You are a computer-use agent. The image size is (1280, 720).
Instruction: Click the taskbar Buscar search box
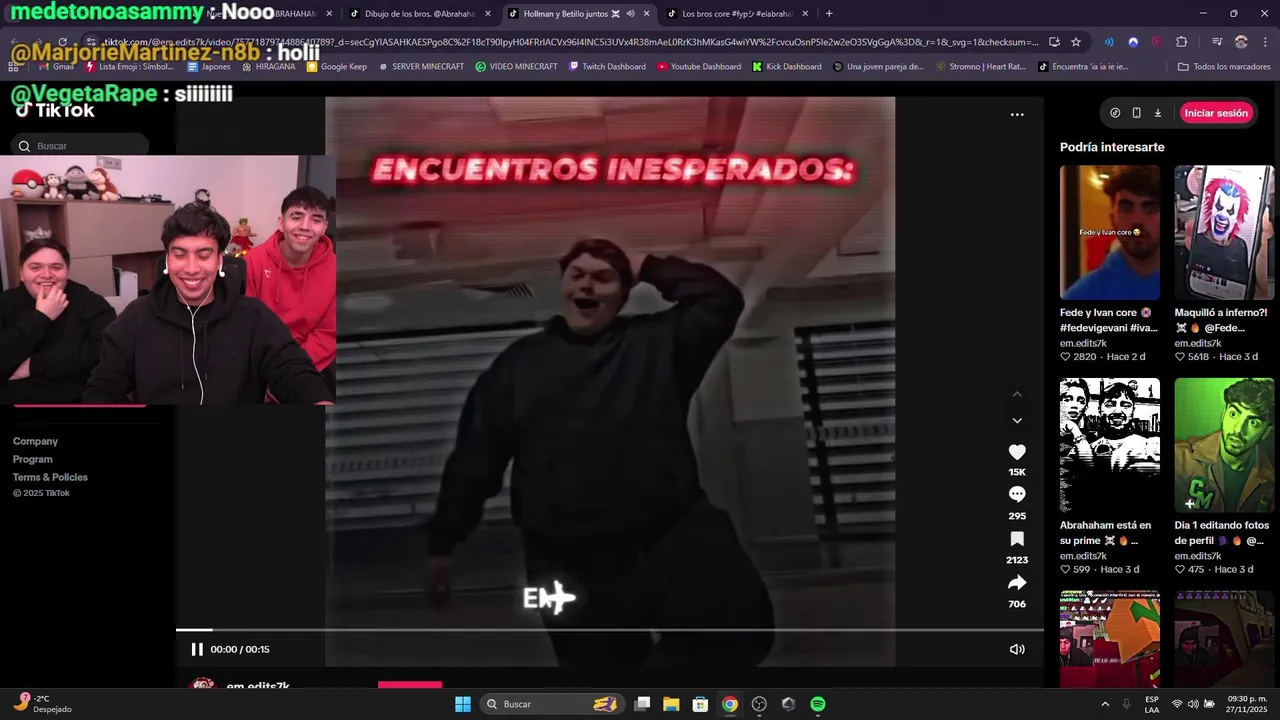pyautogui.click(x=552, y=704)
